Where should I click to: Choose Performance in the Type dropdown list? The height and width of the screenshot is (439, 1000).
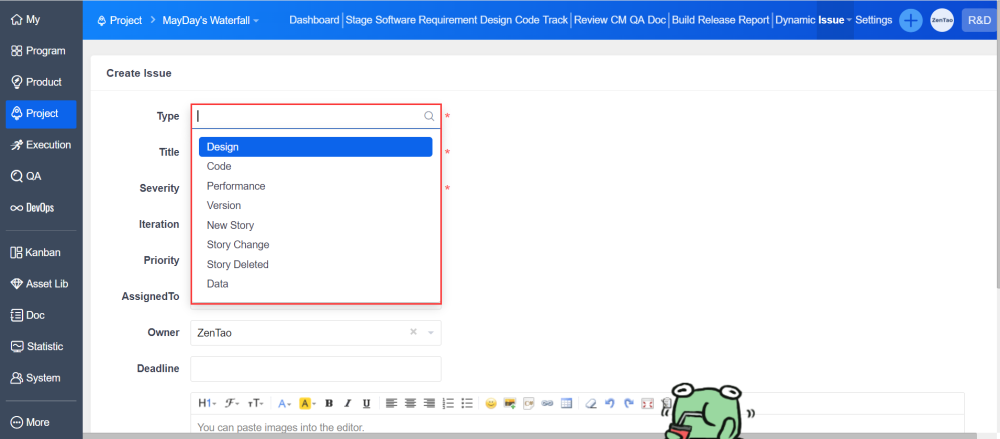point(236,186)
